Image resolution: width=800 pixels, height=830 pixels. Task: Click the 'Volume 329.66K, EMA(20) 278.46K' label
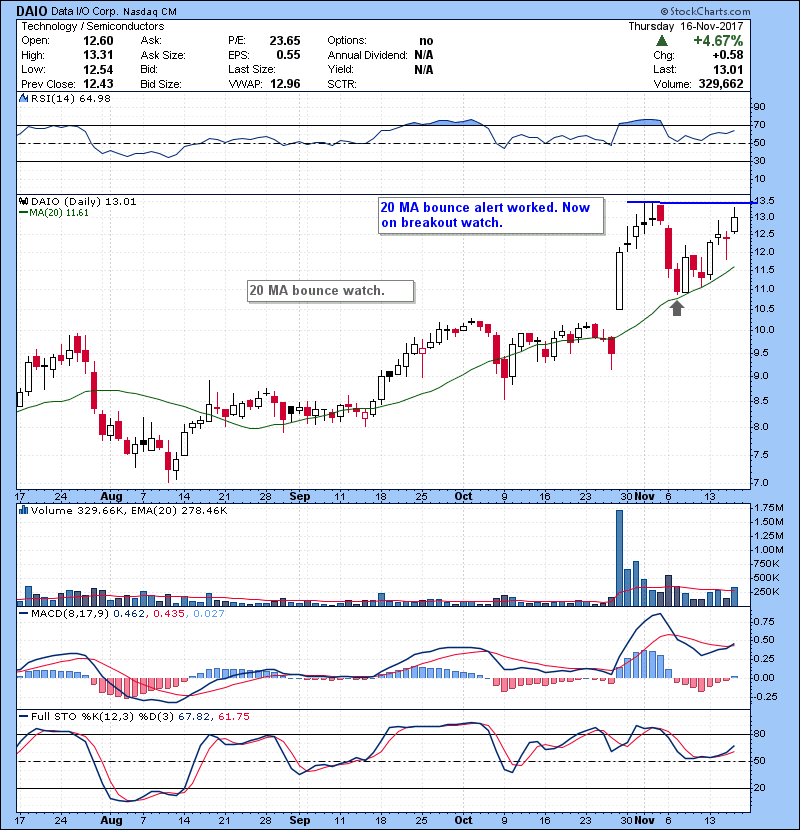(129, 510)
